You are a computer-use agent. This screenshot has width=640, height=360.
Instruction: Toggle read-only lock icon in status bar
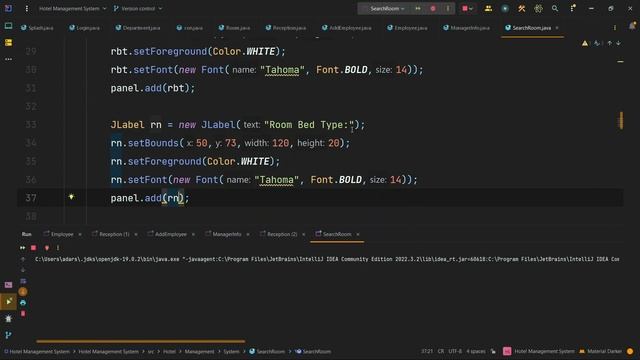[x=493, y=351]
